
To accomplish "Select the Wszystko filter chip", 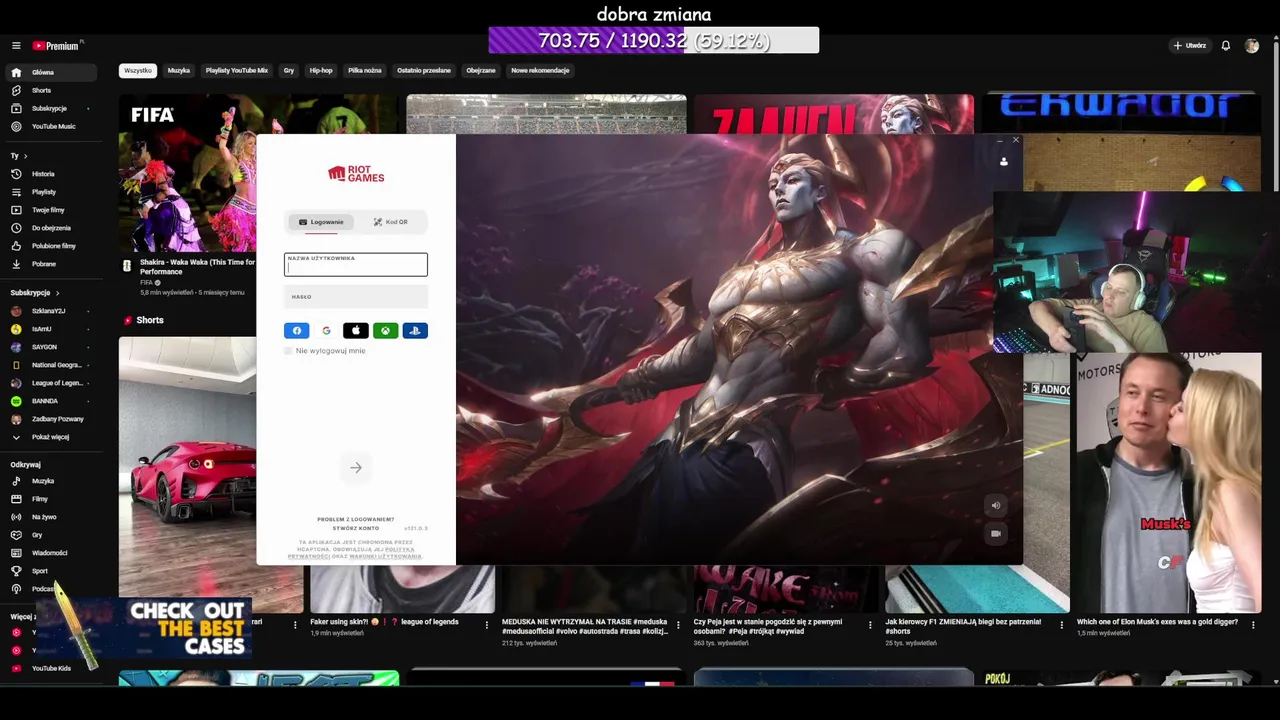I will [x=138, y=71].
